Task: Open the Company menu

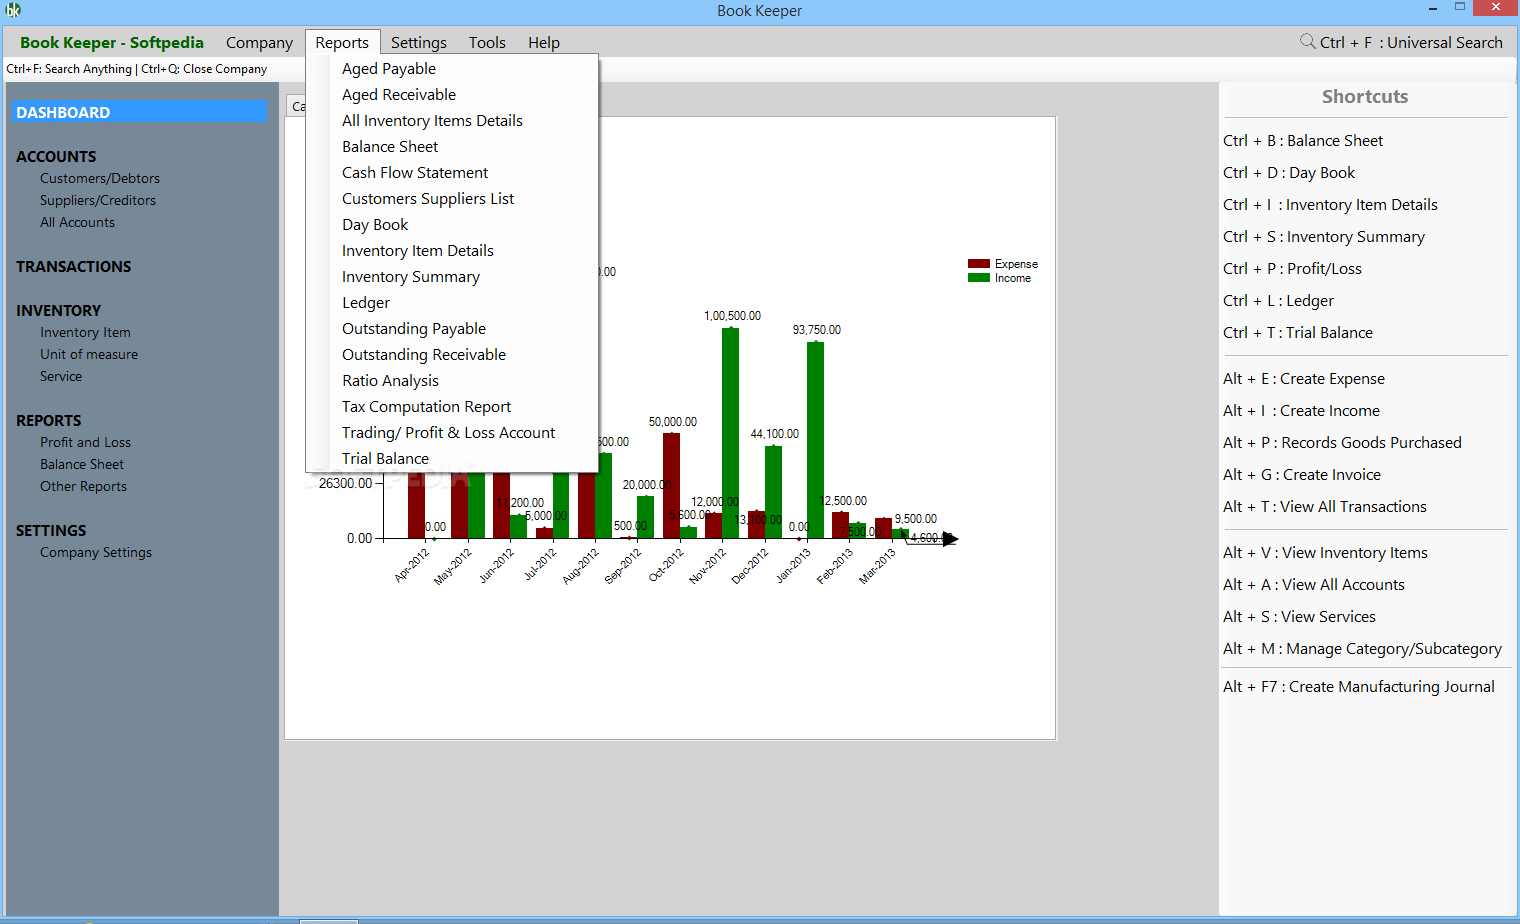Action: (259, 42)
